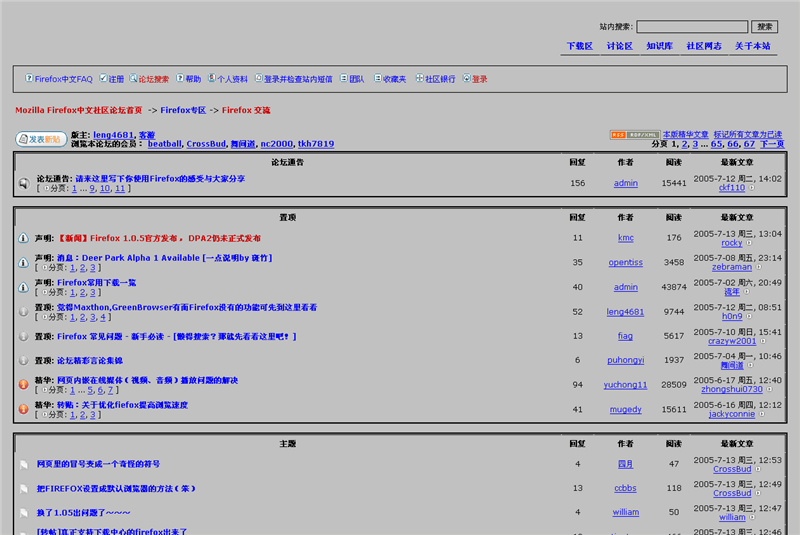Screen dimensions: 800x535
Task: Open browsing member beatball link
Action: coord(164,144)
